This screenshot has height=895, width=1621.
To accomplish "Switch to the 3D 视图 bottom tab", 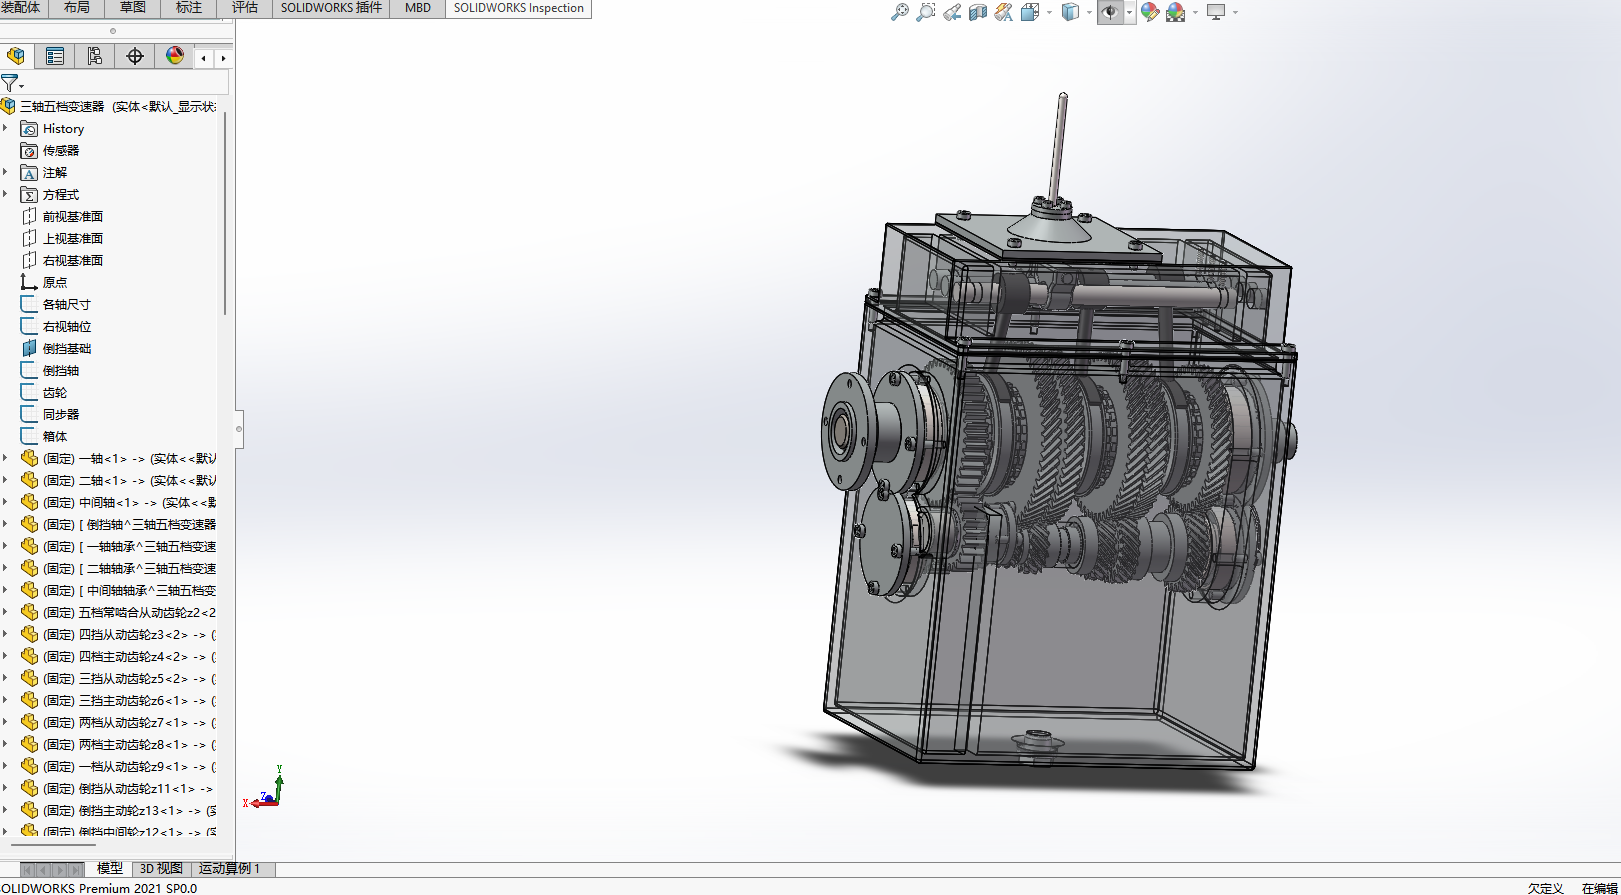I will coord(161,869).
